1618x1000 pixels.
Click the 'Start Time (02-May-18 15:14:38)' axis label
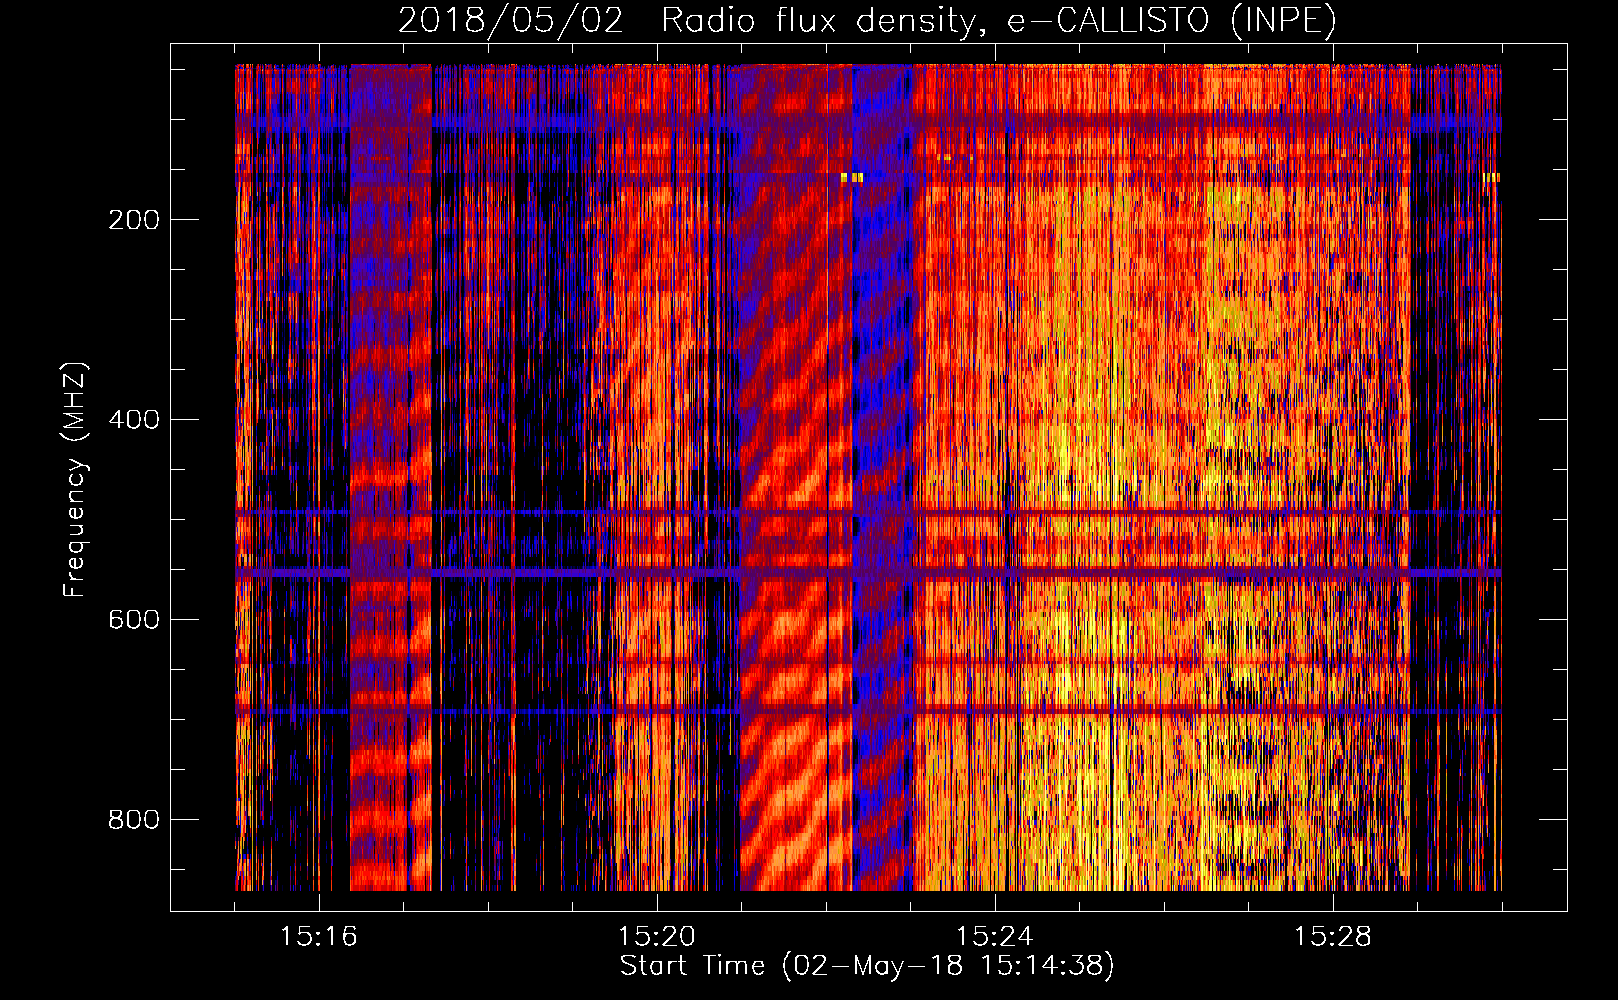867,966
